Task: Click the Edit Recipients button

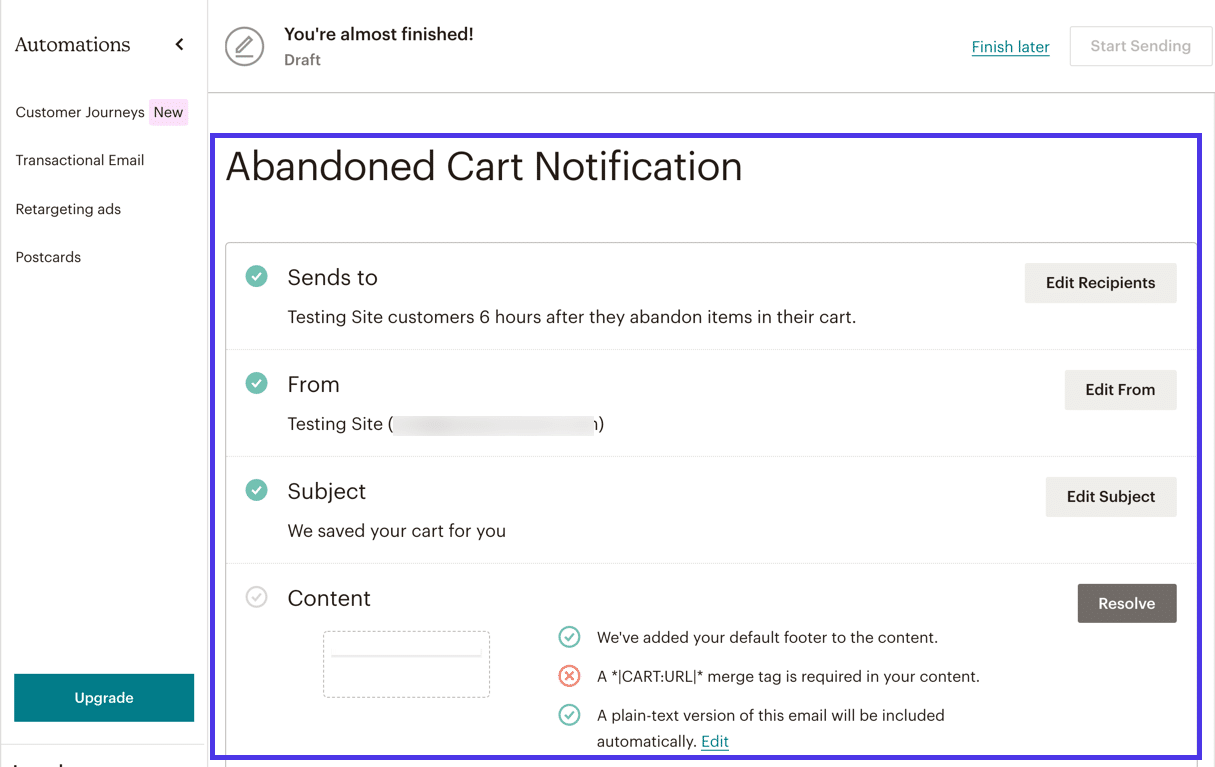Action: (x=1100, y=283)
